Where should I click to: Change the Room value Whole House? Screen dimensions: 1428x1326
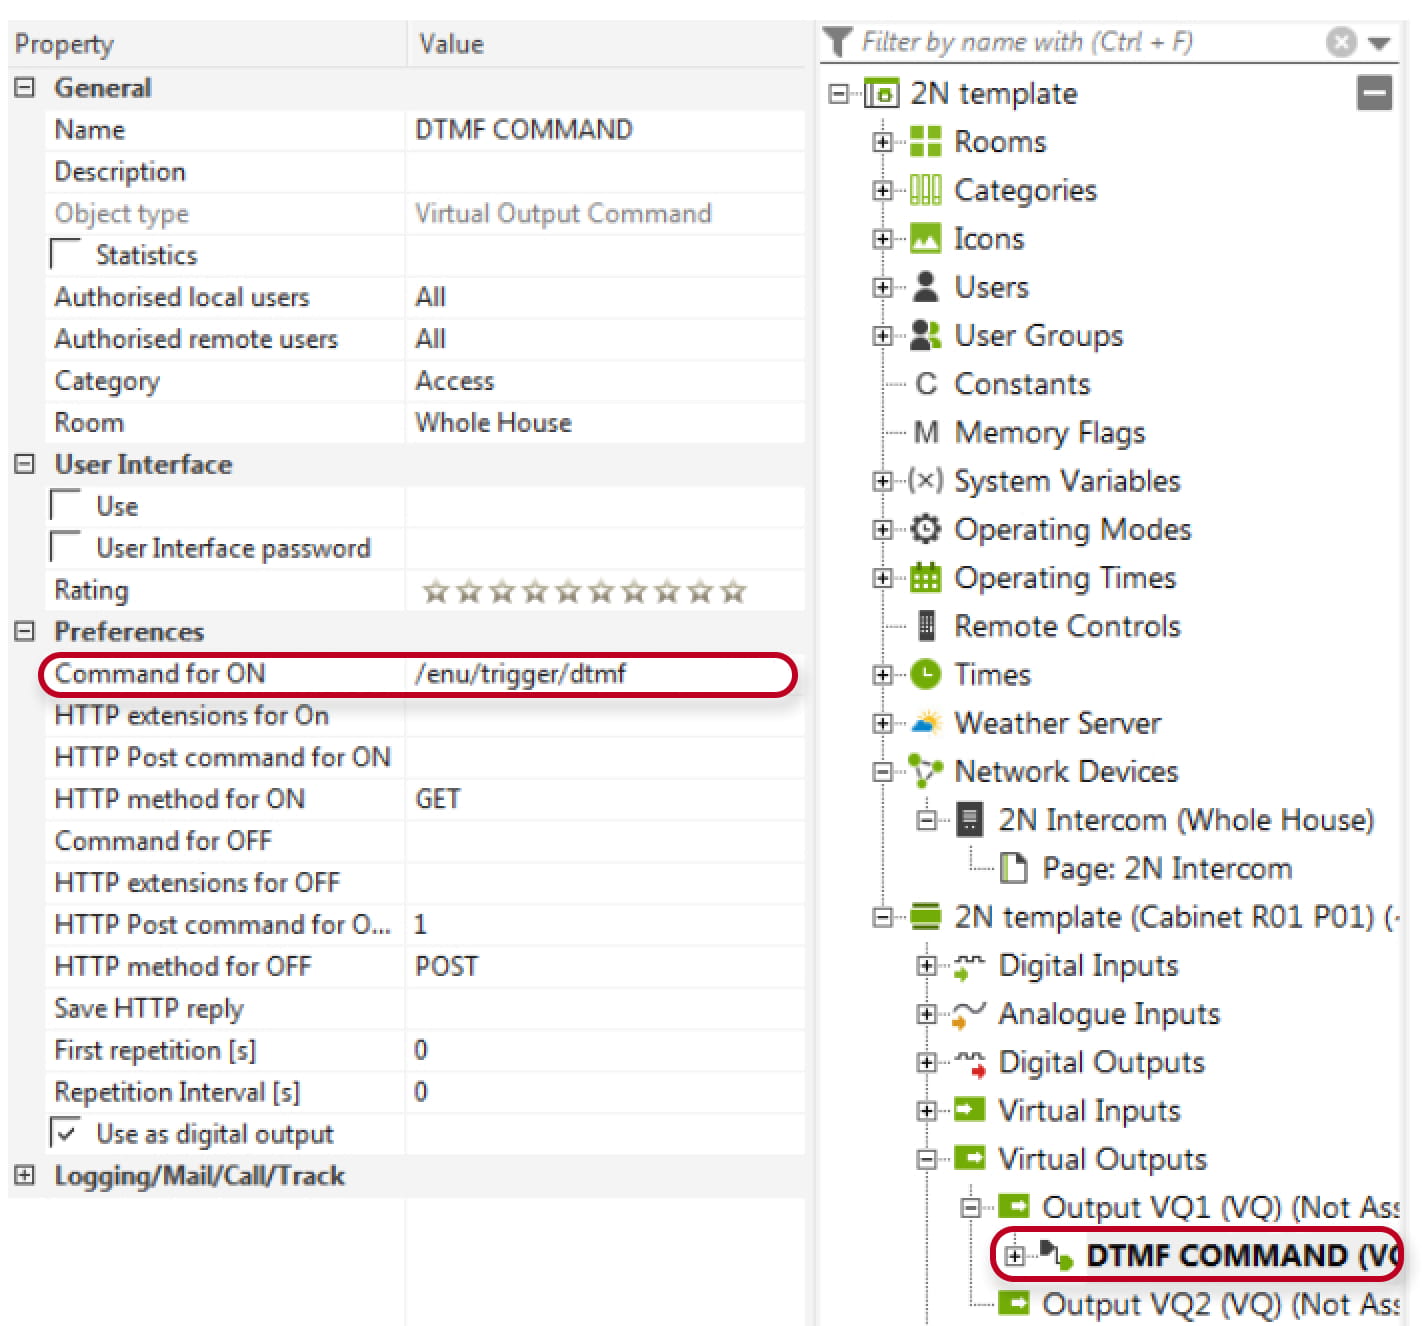604,423
